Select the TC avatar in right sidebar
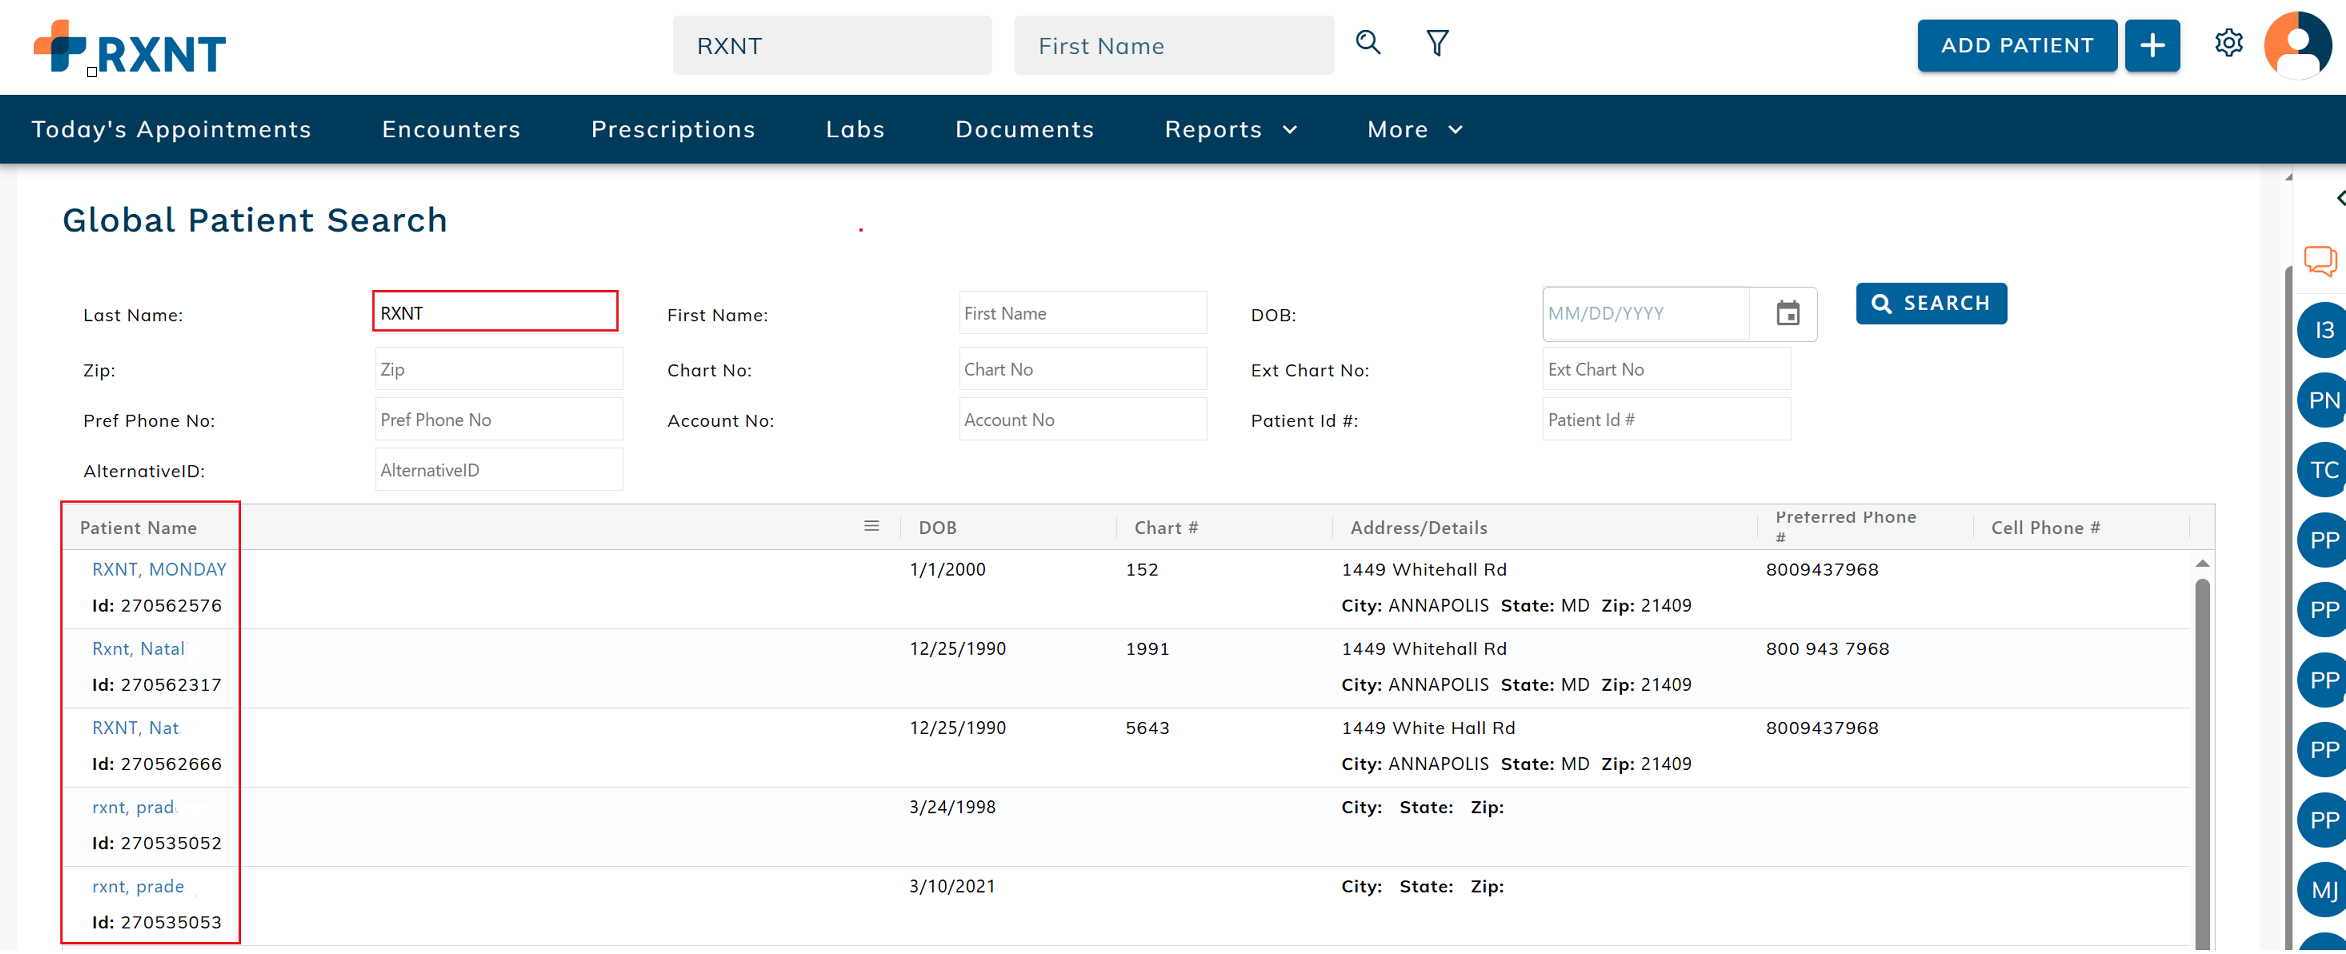 click(2323, 470)
